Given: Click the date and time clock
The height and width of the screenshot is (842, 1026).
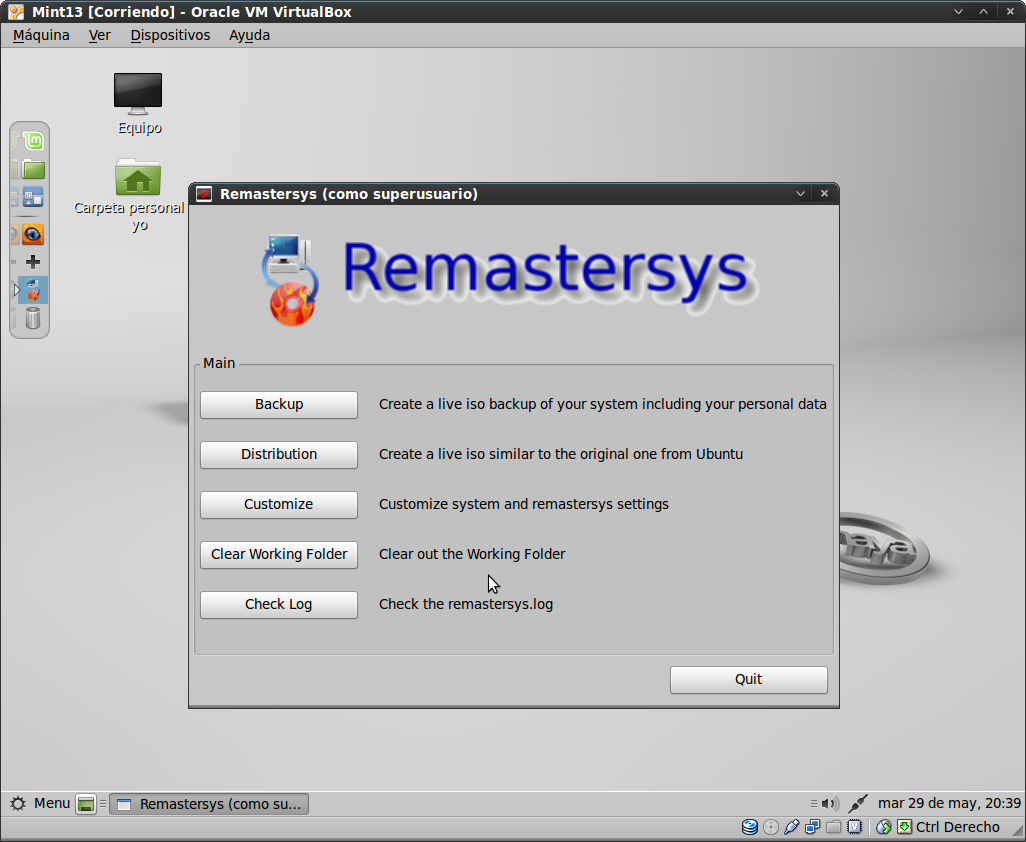Looking at the screenshot, I should tap(949, 803).
